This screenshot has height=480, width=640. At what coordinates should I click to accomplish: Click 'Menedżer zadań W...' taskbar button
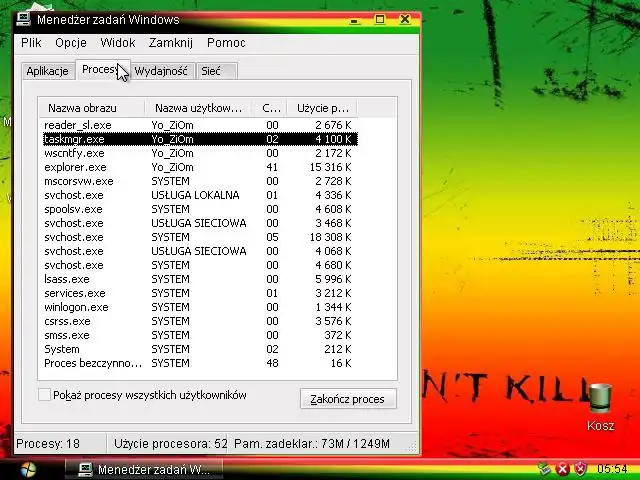(x=144, y=469)
